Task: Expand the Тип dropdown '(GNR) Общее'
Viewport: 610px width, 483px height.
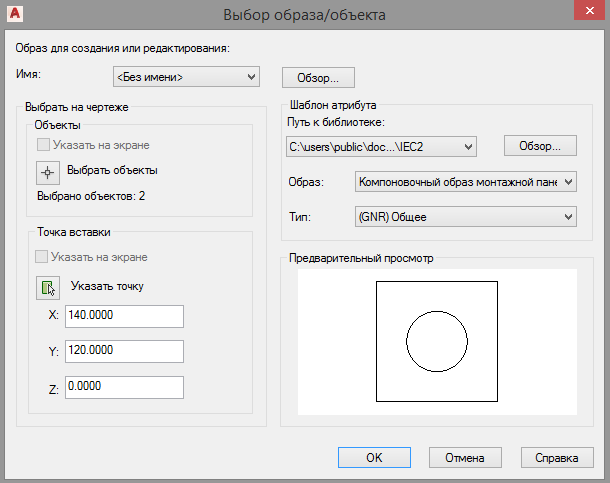Action: (466, 217)
